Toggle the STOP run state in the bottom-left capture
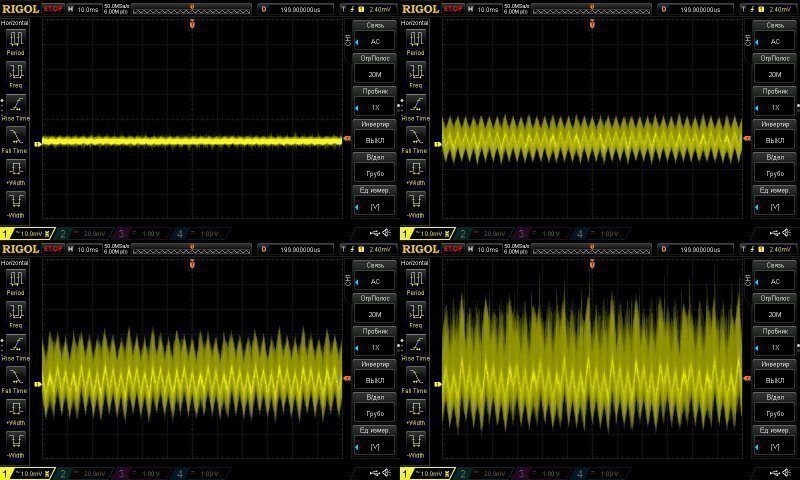 [53, 249]
